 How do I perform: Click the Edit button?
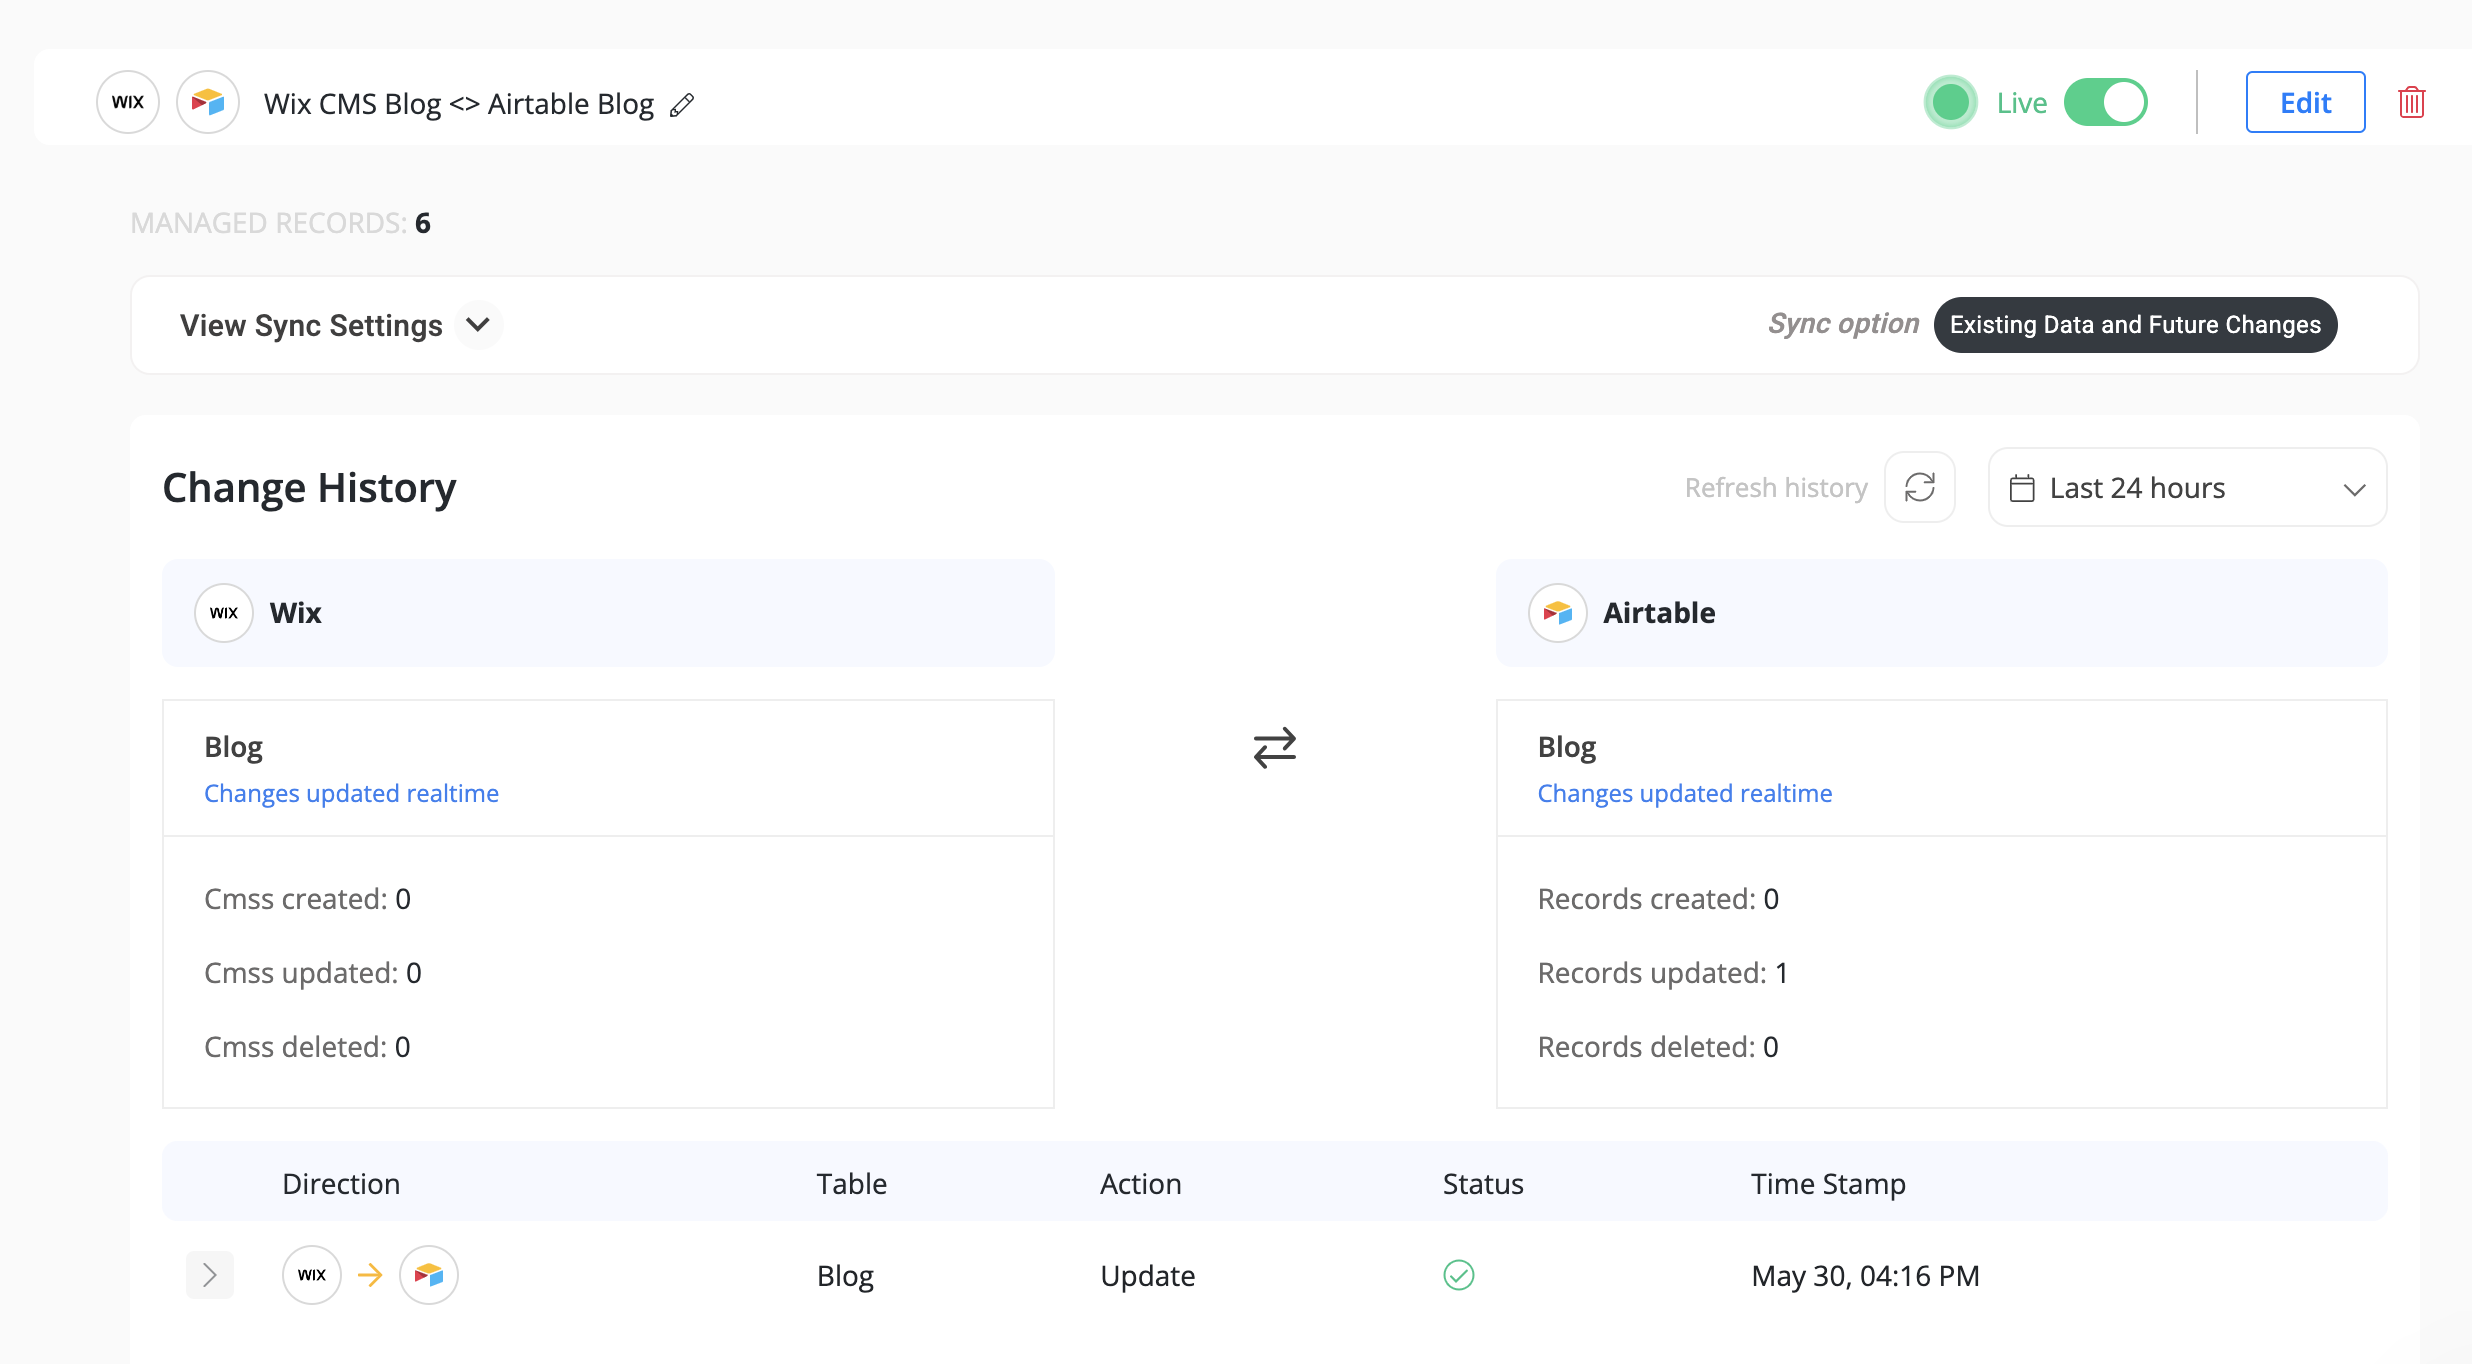[2305, 102]
